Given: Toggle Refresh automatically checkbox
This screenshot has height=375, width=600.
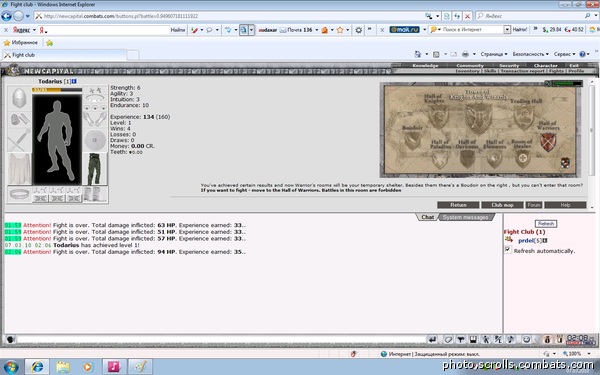Looking at the screenshot, I should (508, 250).
